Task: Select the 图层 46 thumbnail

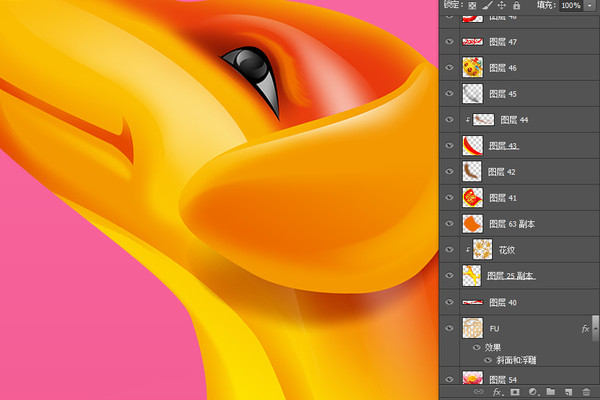Action: click(x=472, y=67)
